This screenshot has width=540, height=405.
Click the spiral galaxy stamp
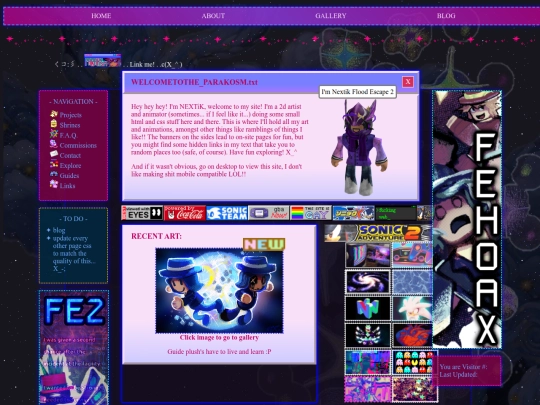pos(368,282)
